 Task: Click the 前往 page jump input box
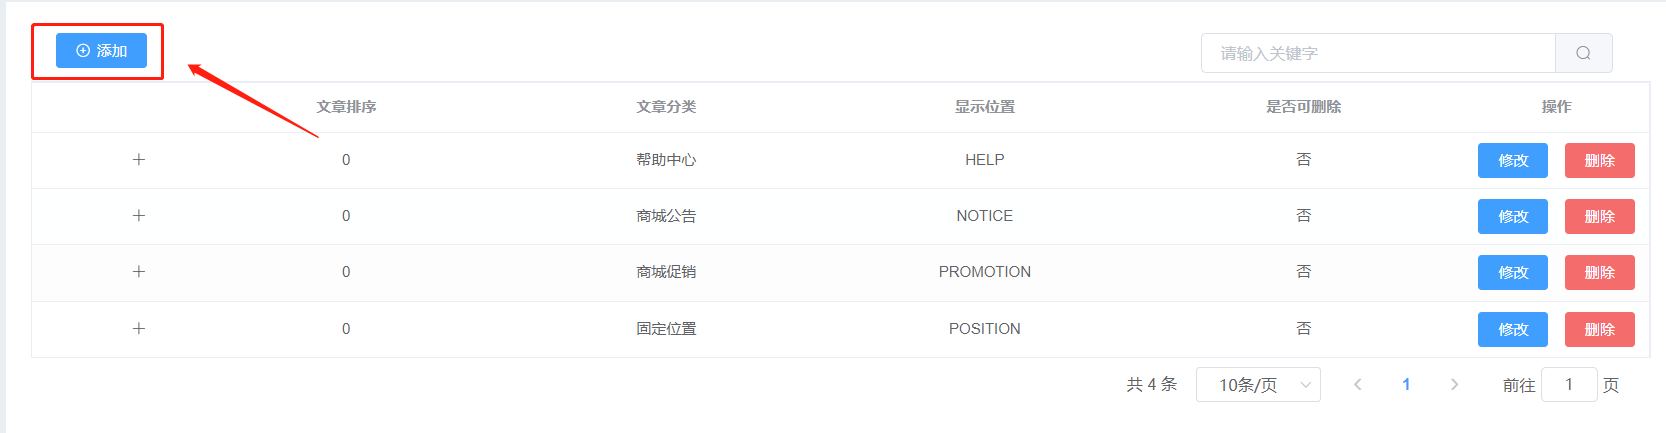tap(1569, 385)
